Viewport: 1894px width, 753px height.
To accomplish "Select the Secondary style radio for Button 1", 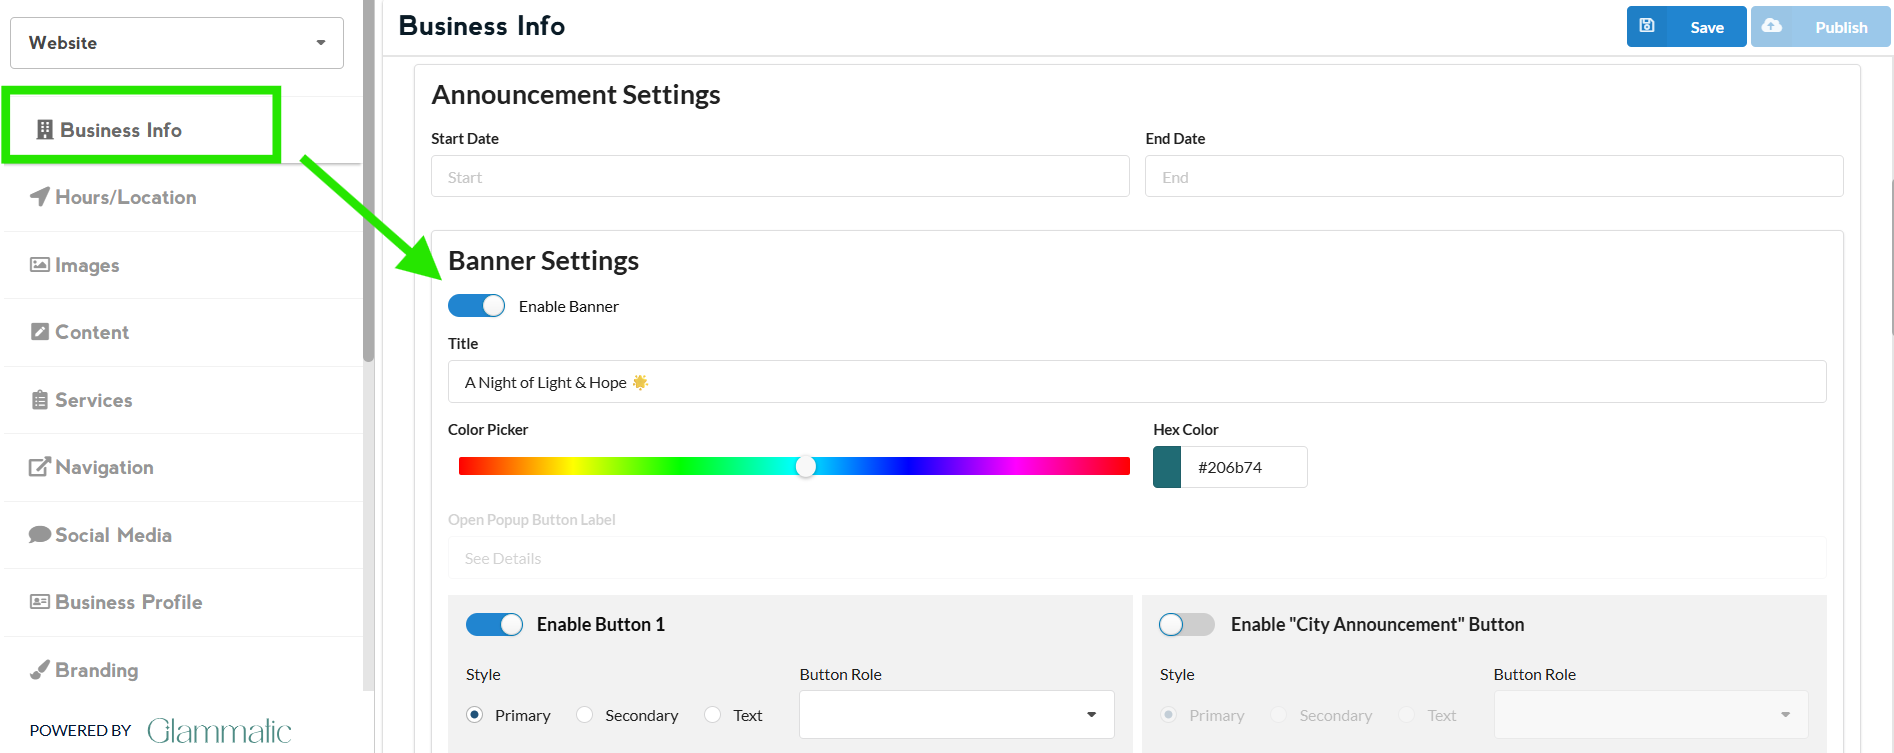I will tap(585, 715).
